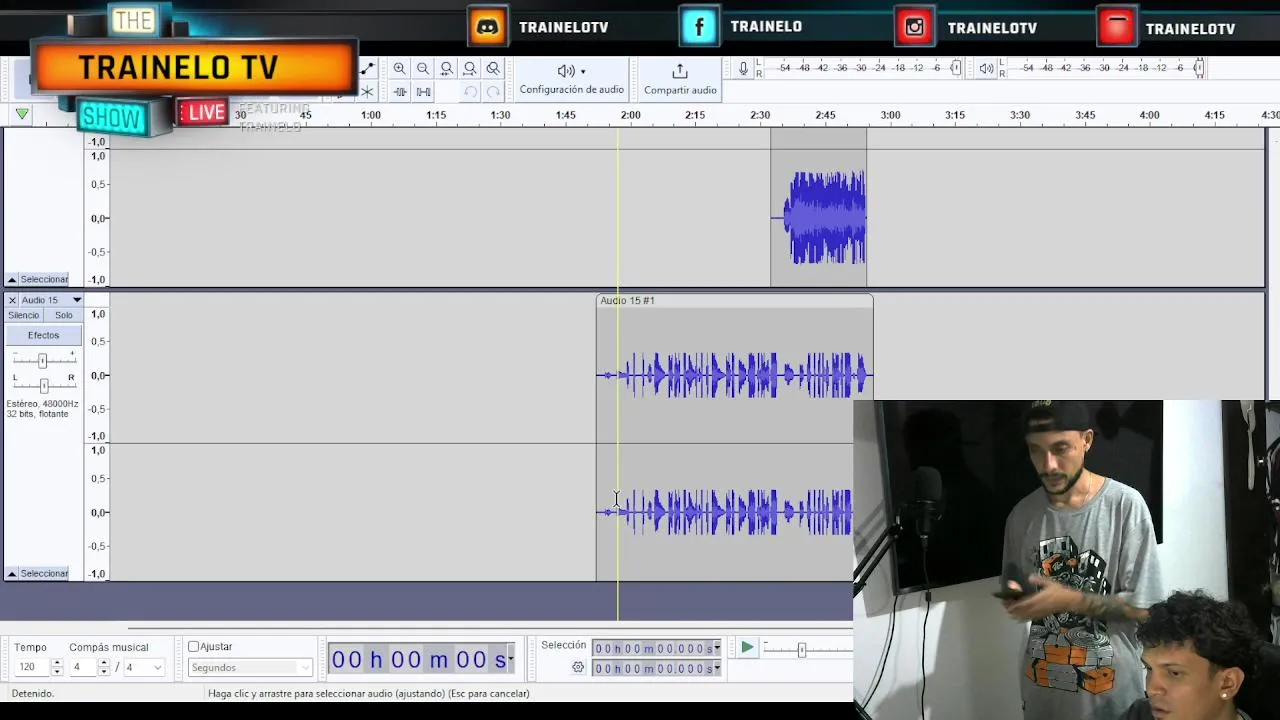Image resolution: width=1280 pixels, height=720 pixels.
Task: Click Audio 15 #1 clip title
Action: pos(628,300)
